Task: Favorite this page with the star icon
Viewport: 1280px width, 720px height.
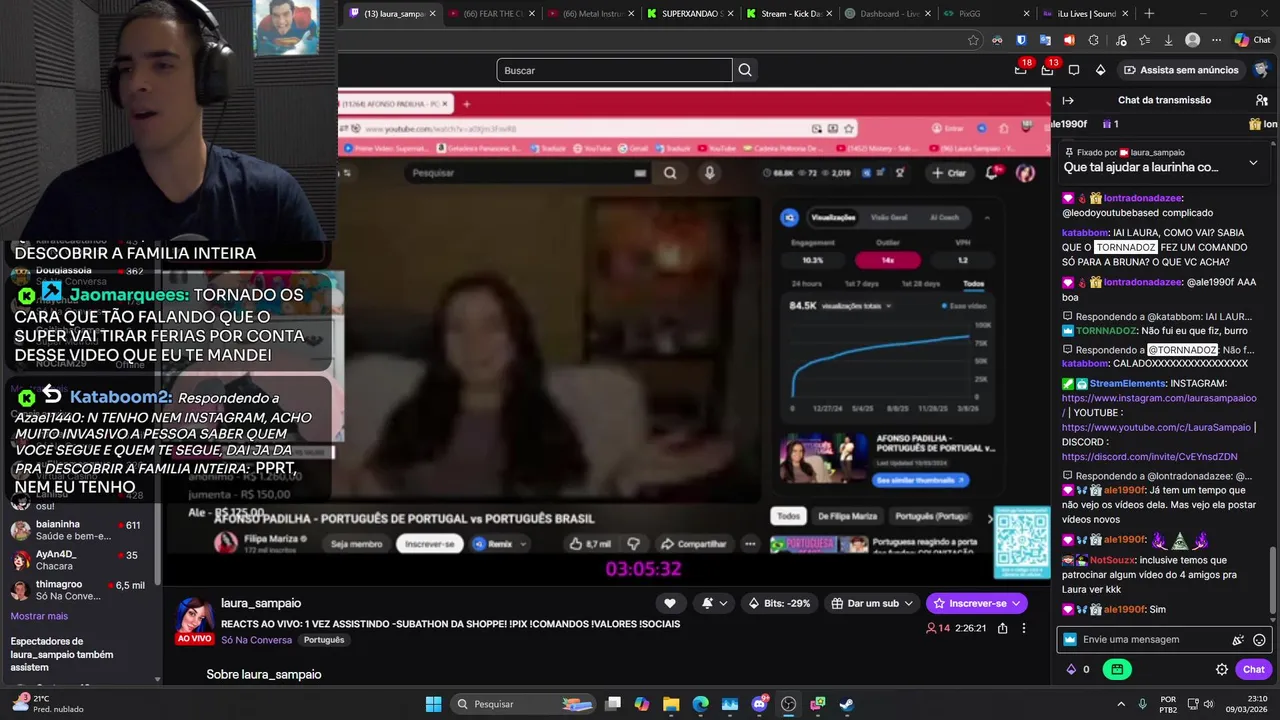Action: [973, 40]
